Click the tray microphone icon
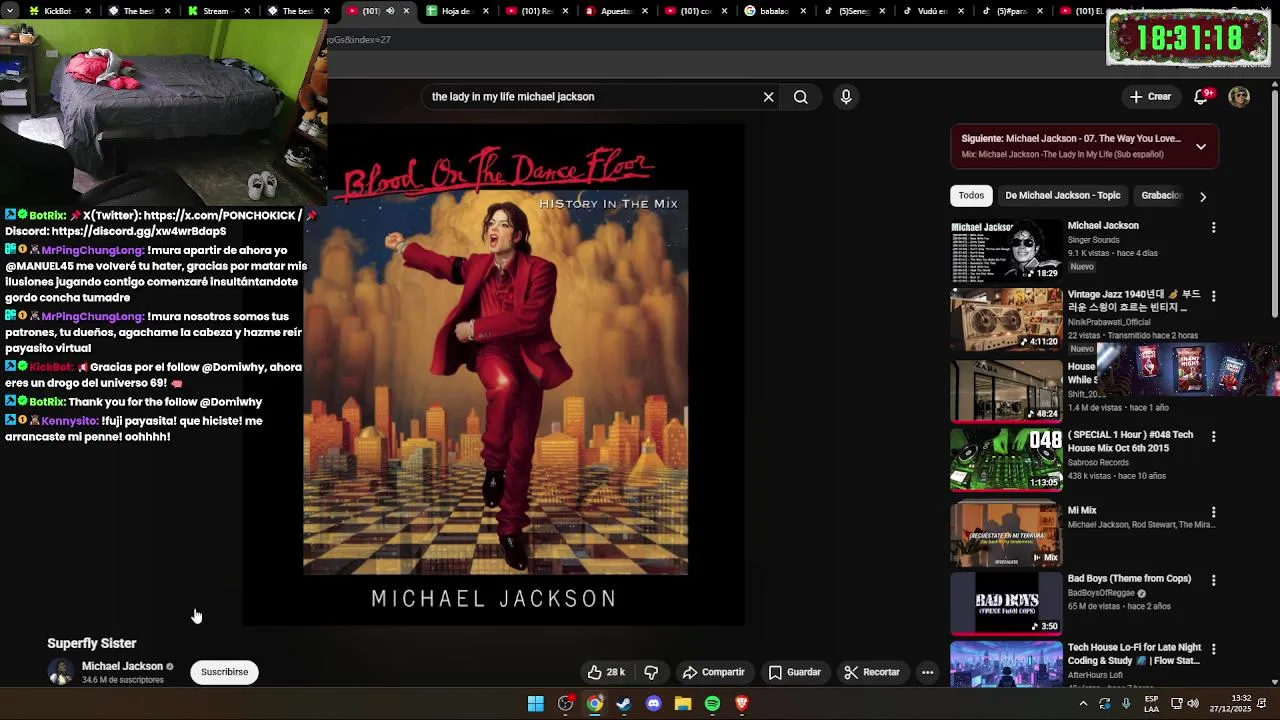Screen dimensions: 1280x720 pos(1126,704)
